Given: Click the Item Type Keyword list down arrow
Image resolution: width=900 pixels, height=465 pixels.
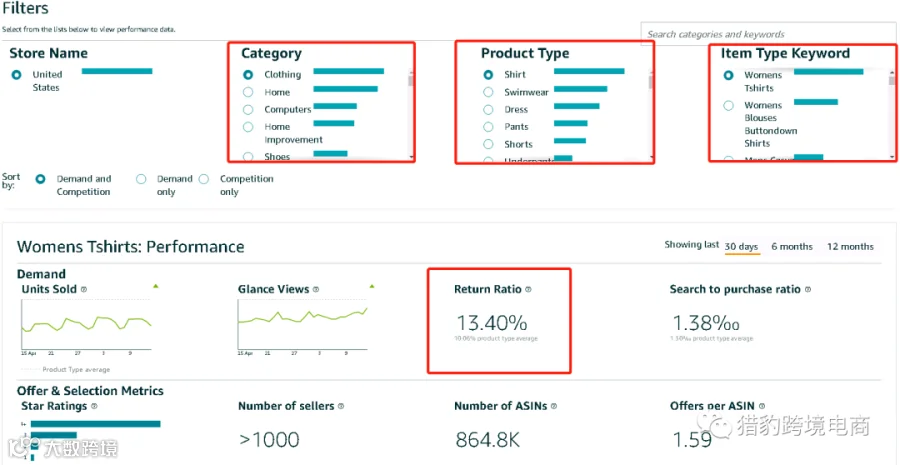Looking at the screenshot, I should point(891,157).
